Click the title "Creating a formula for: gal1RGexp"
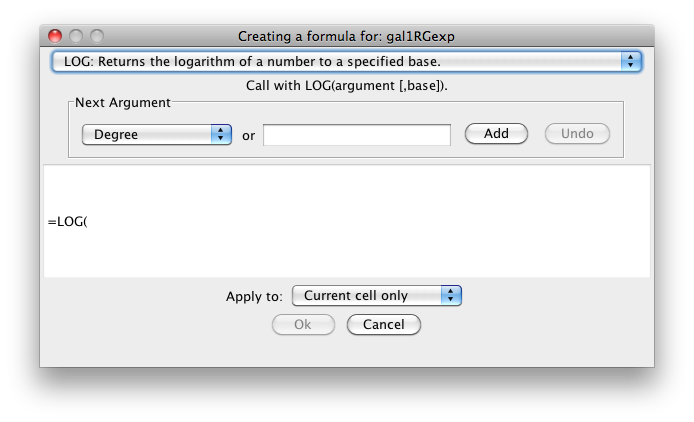Screen dimensions: 694x422 pyautogui.click(x=346, y=36)
